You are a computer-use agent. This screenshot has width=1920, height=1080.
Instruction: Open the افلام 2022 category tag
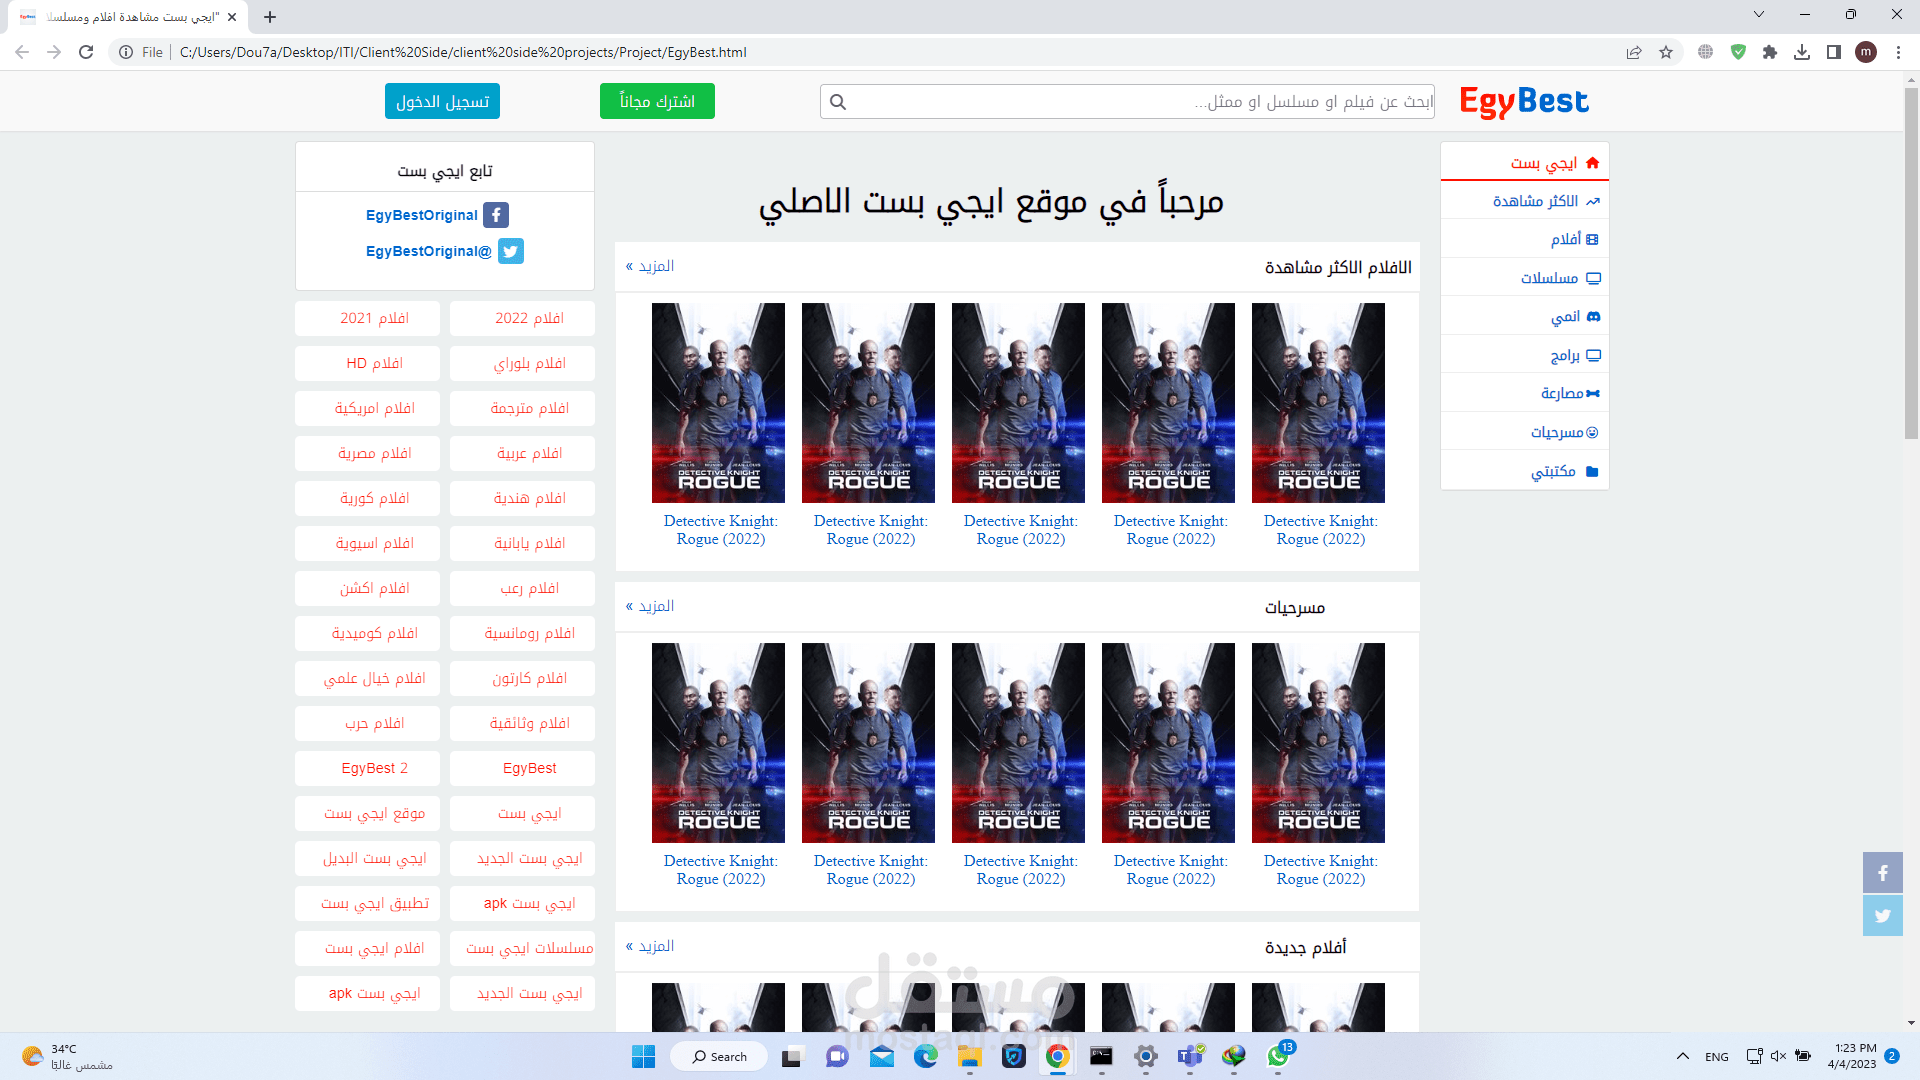pos(522,318)
